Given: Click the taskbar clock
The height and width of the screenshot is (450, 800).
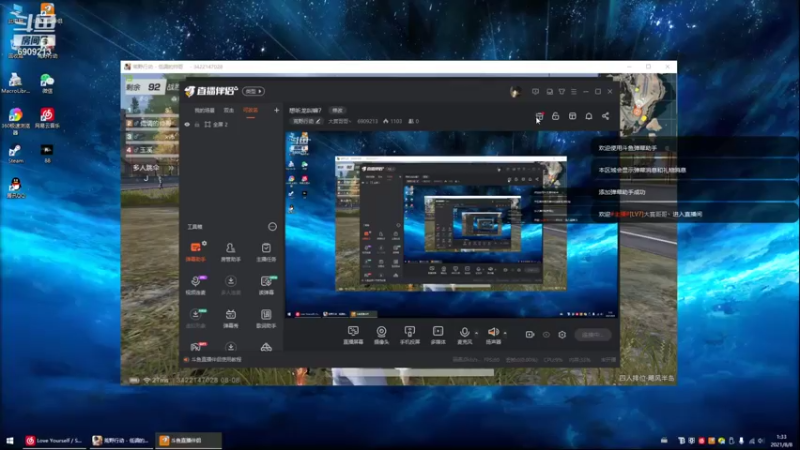Looking at the screenshot, I should click(781, 441).
